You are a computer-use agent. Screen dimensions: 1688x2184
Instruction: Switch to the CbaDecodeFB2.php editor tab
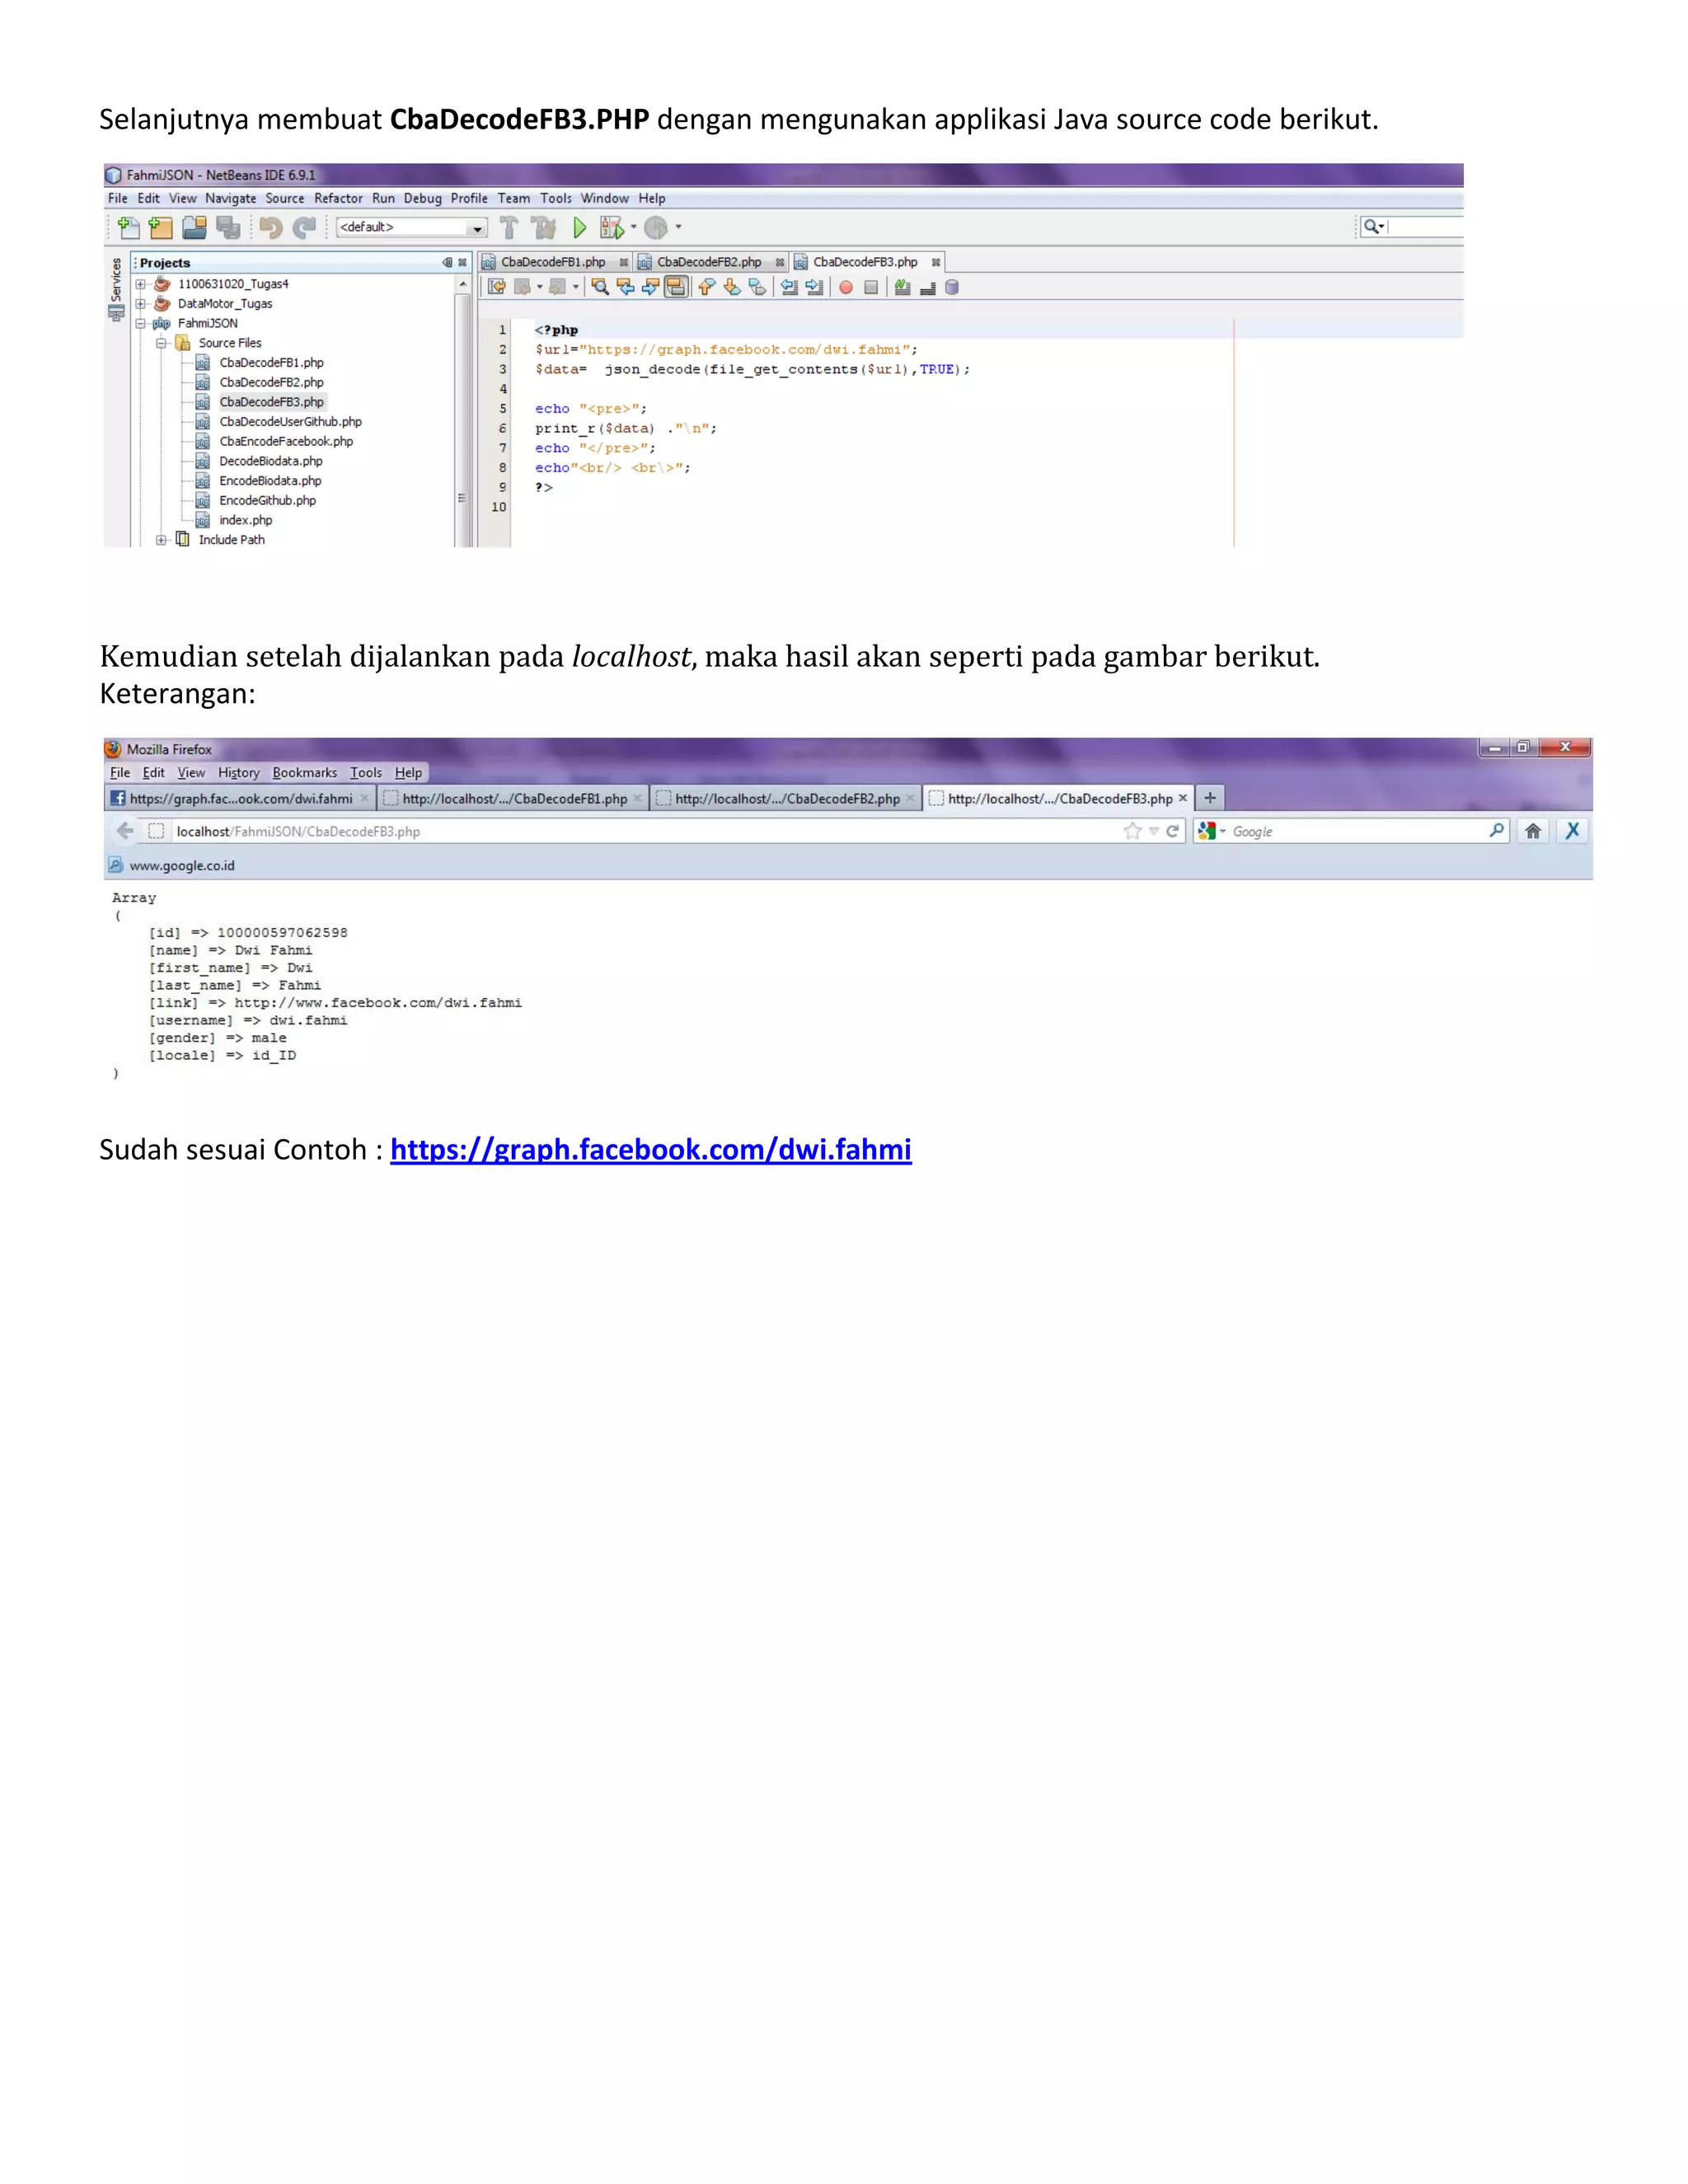709,262
